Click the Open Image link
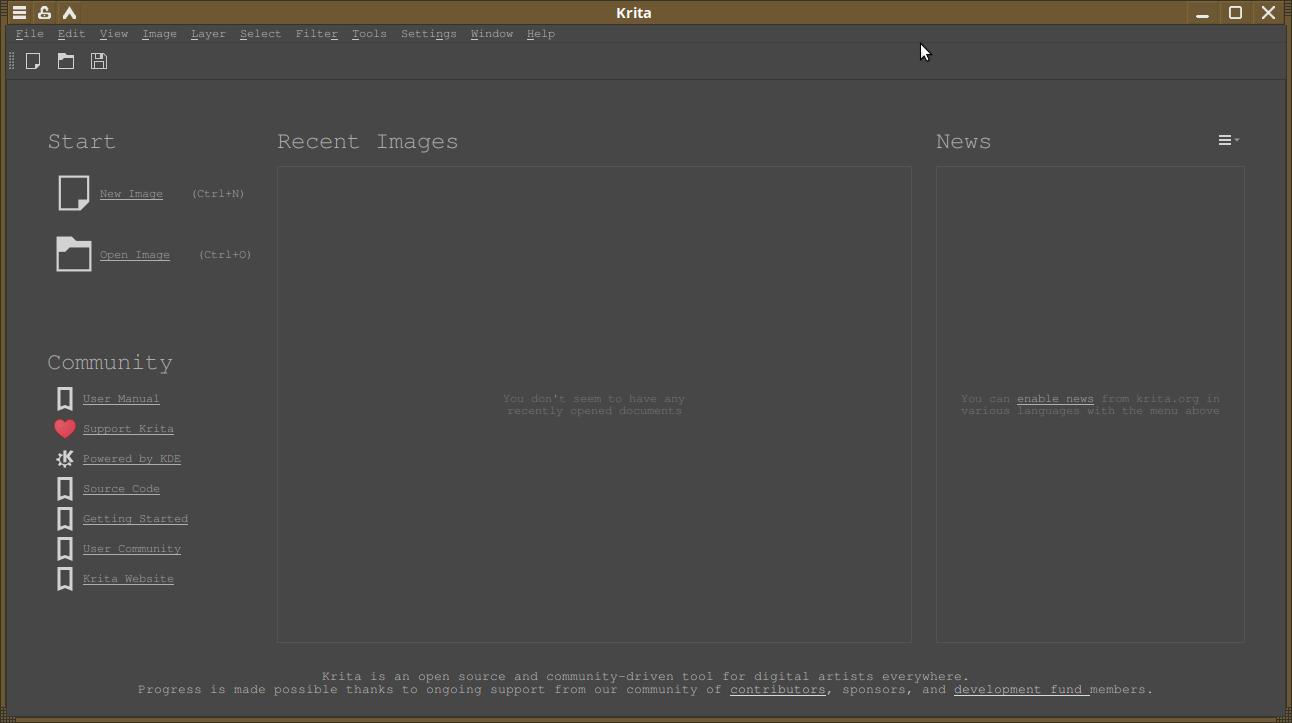Image resolution: width=1292 pixels, height=723 pixels. point(135,255)
